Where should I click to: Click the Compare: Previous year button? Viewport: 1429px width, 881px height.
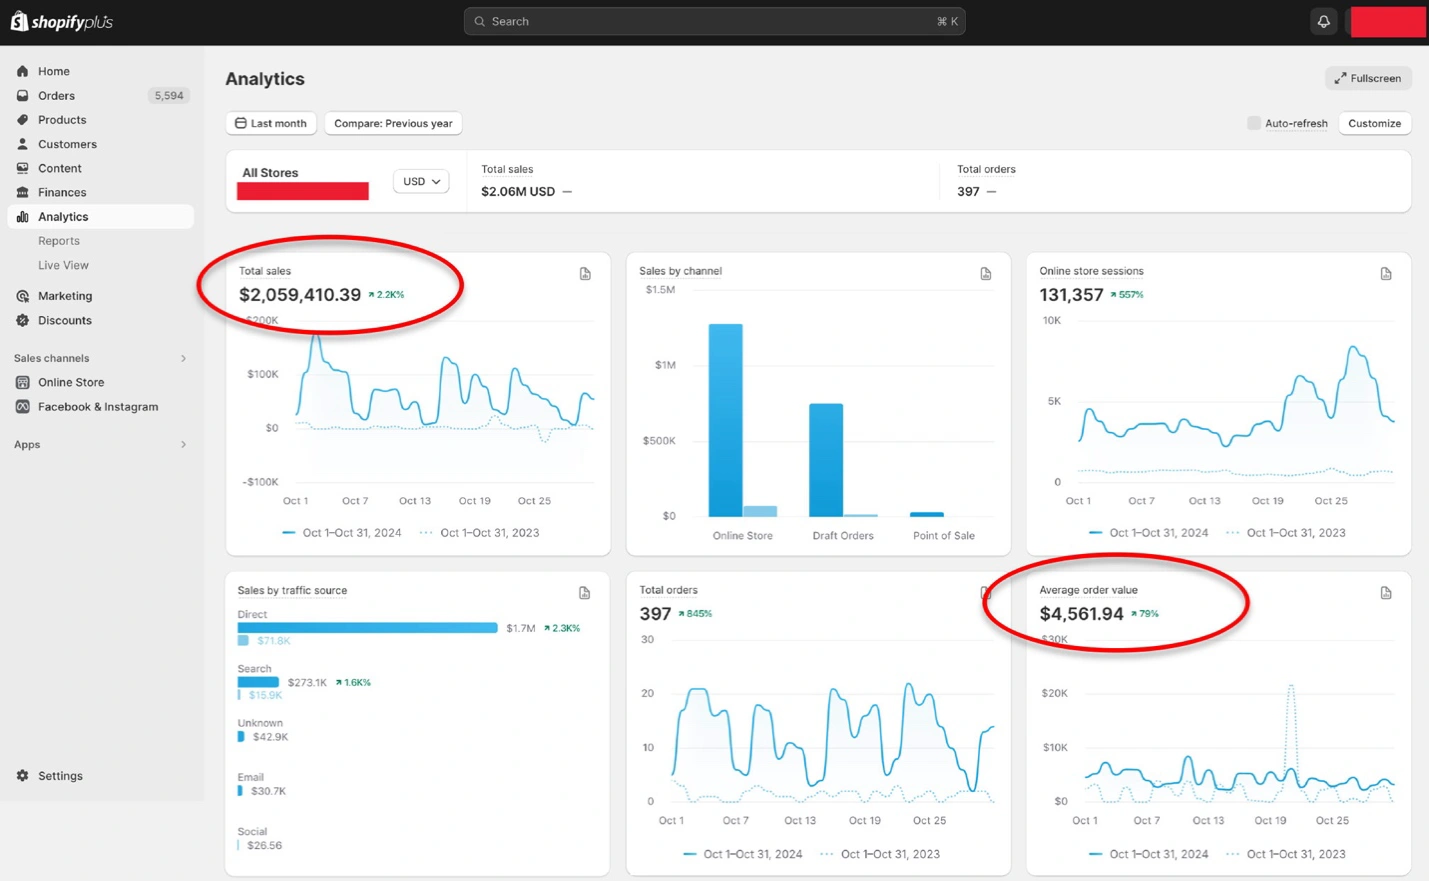point(393,123)
